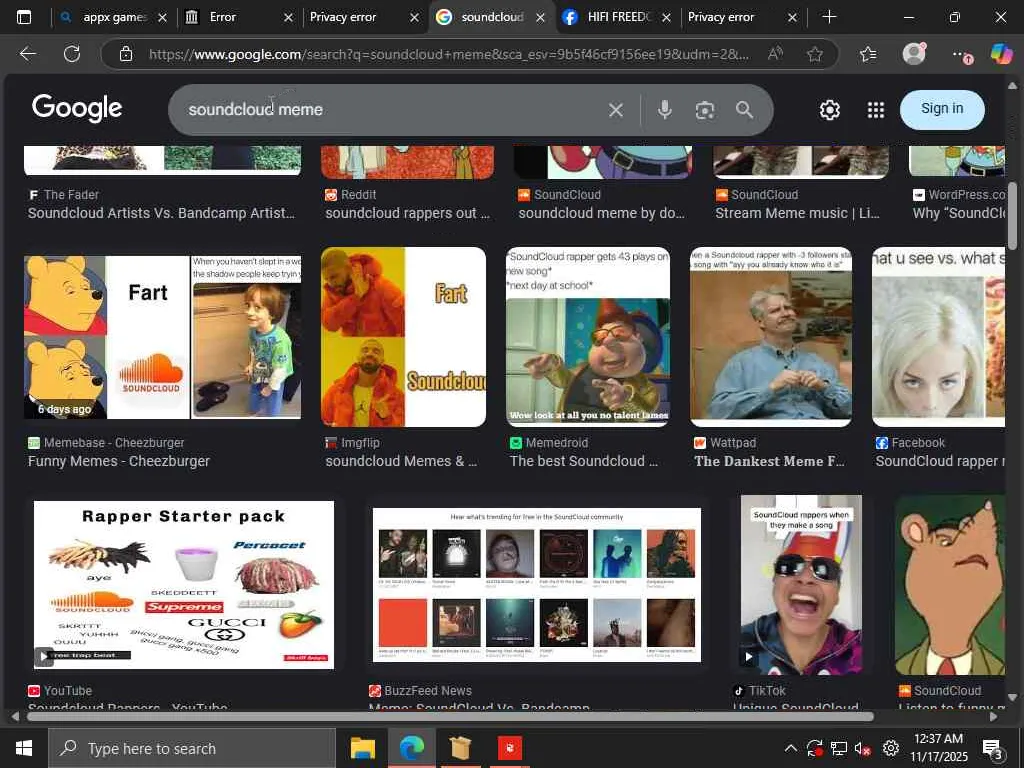The height and width of the screenshot is (768, 1024).
Task: Open the box package app in taskbar
Action: 460,748
